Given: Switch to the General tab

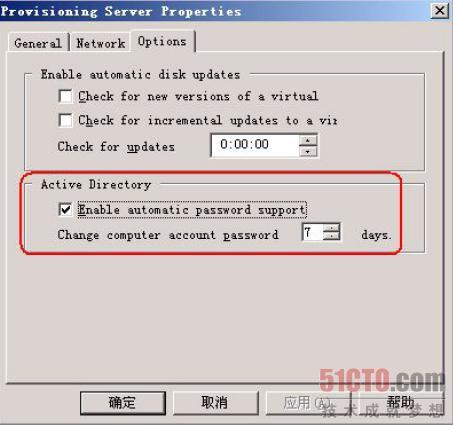Looking at the screenshot, I should (39, 43).
